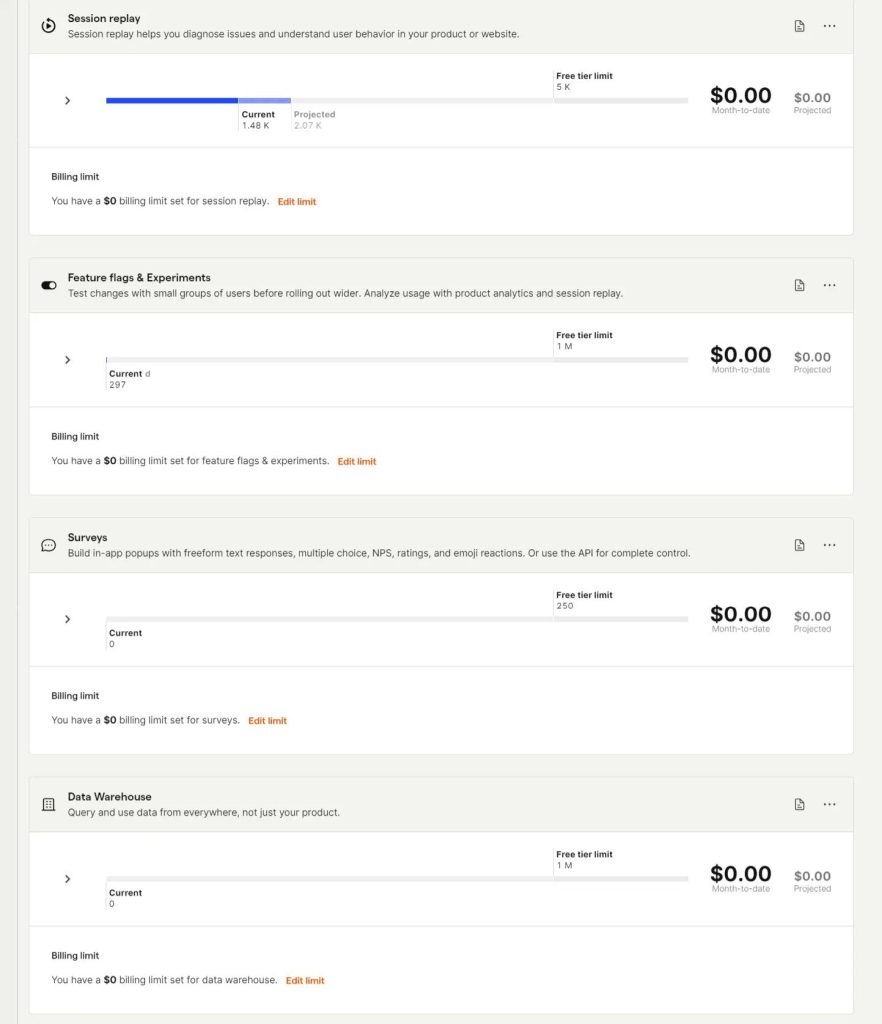
Task: Click the Surveys speech bubble icon
Action: click(x=48, y=545)
